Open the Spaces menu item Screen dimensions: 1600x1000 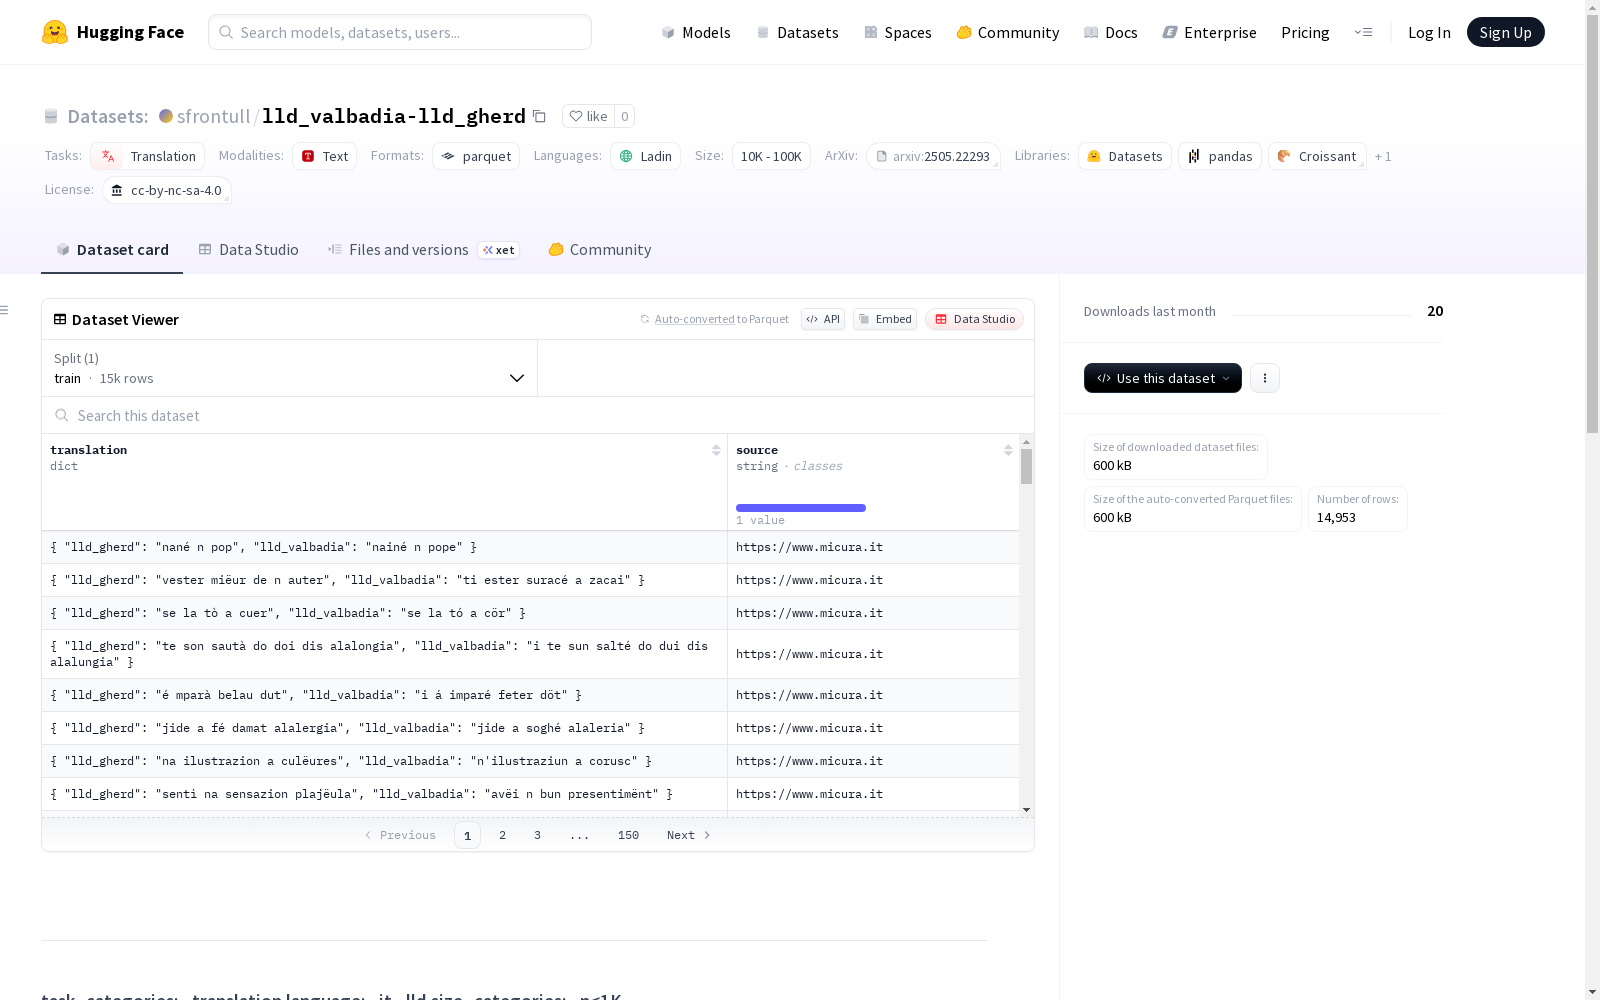(897, 32)
